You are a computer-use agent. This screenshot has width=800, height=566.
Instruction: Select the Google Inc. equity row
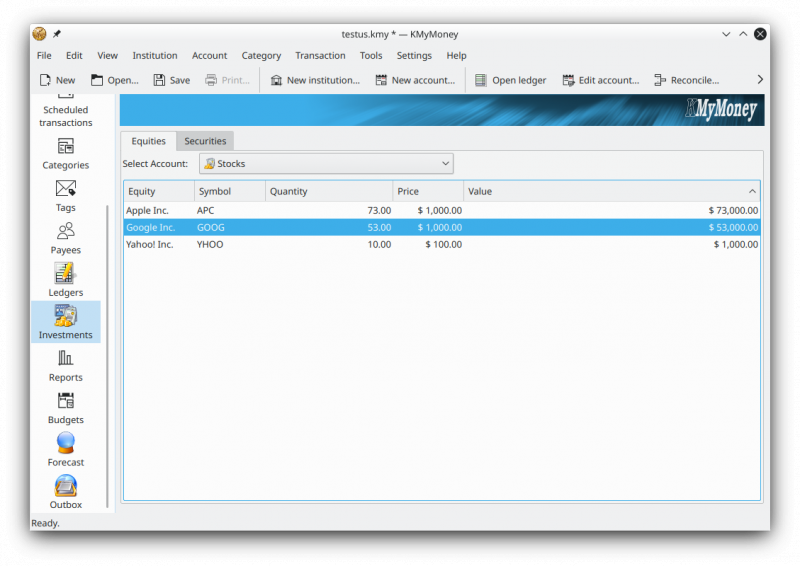coord(442,228)
